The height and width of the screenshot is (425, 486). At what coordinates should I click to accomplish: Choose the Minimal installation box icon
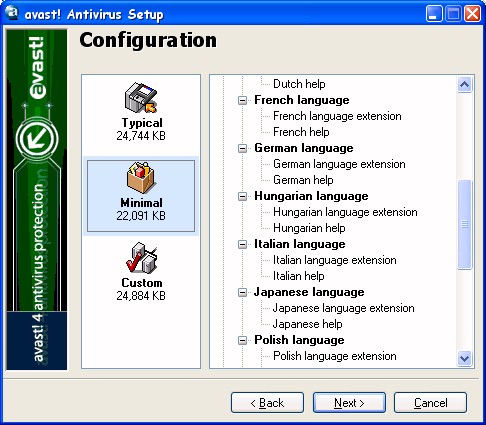[x=141, y=177]
